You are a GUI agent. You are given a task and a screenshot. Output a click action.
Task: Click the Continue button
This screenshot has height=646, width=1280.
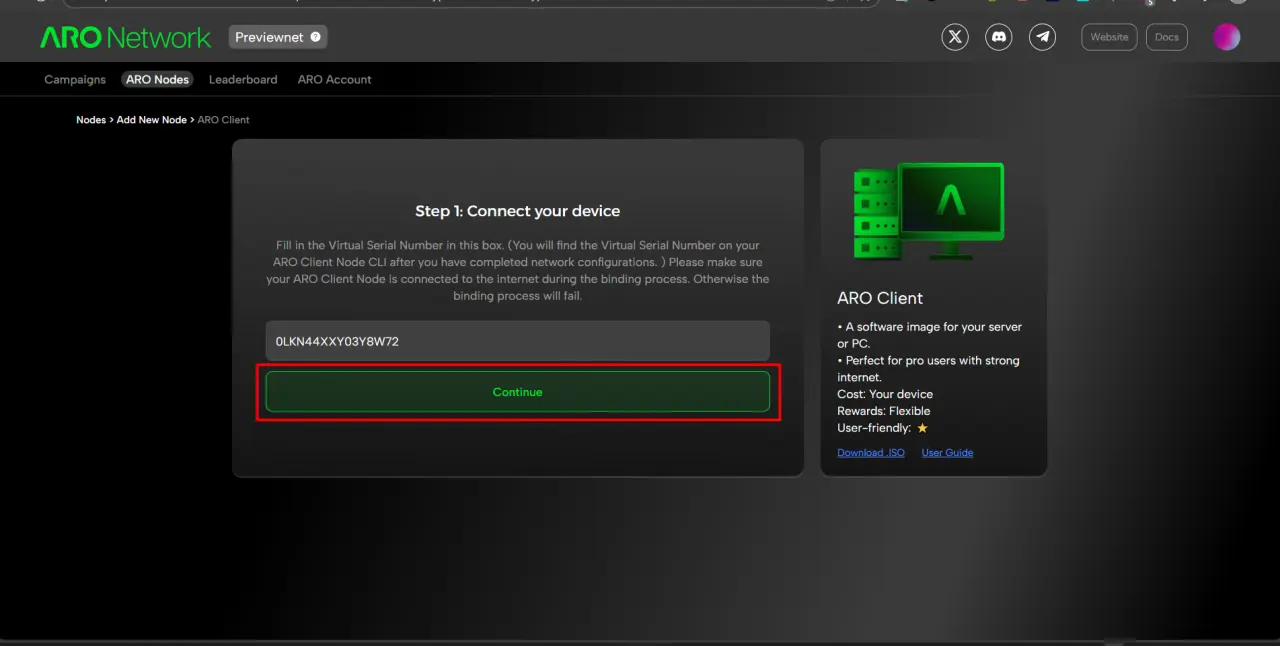click(517, 392)
